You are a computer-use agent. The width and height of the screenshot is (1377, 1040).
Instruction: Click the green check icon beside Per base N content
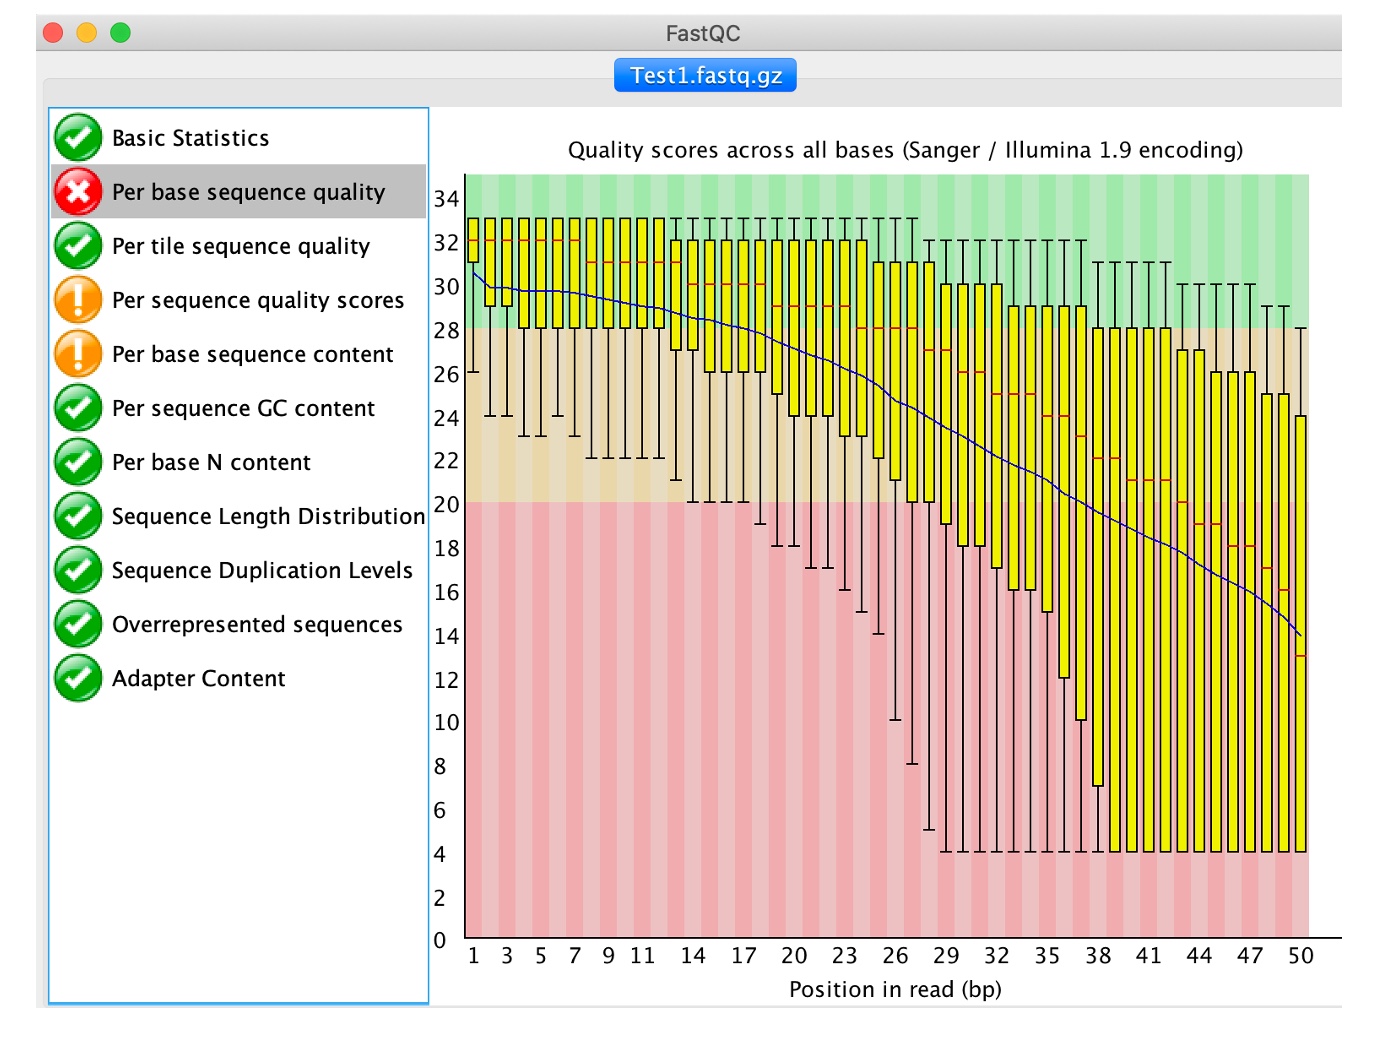[78, 462]
